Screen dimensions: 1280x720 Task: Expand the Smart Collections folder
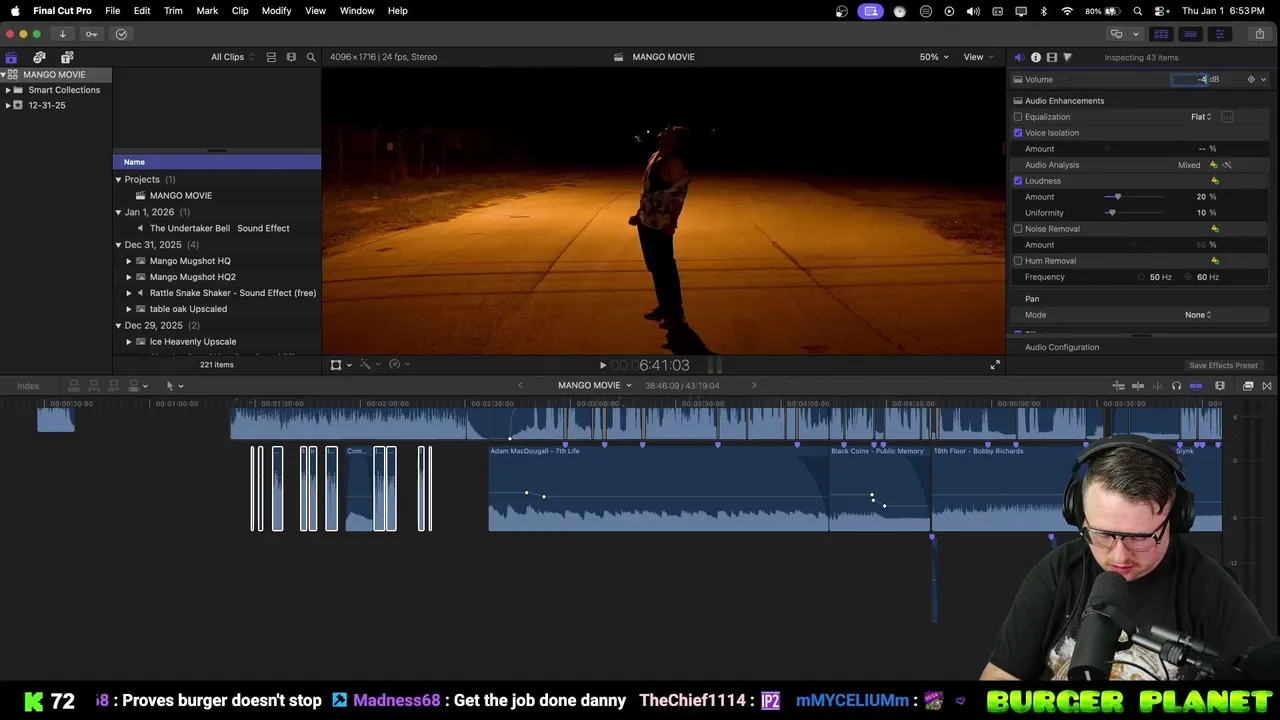[8, 90]
